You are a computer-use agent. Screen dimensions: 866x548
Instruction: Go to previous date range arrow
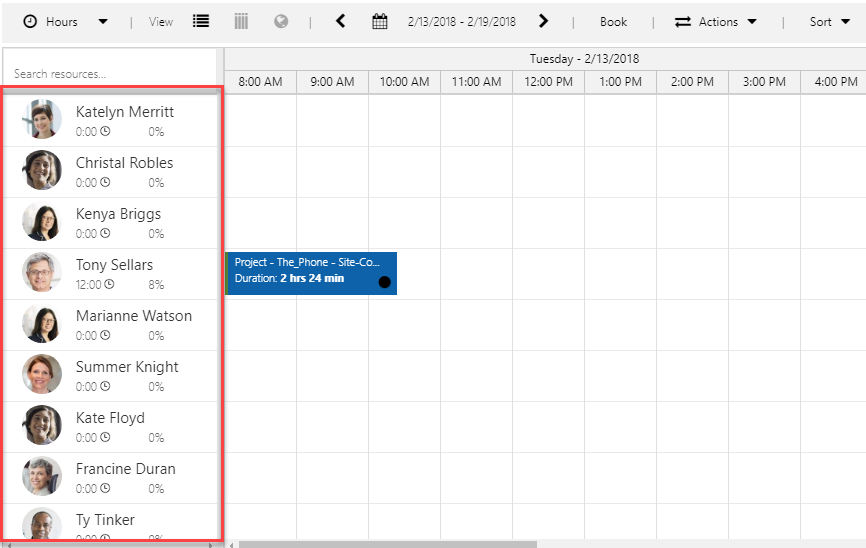340,21
